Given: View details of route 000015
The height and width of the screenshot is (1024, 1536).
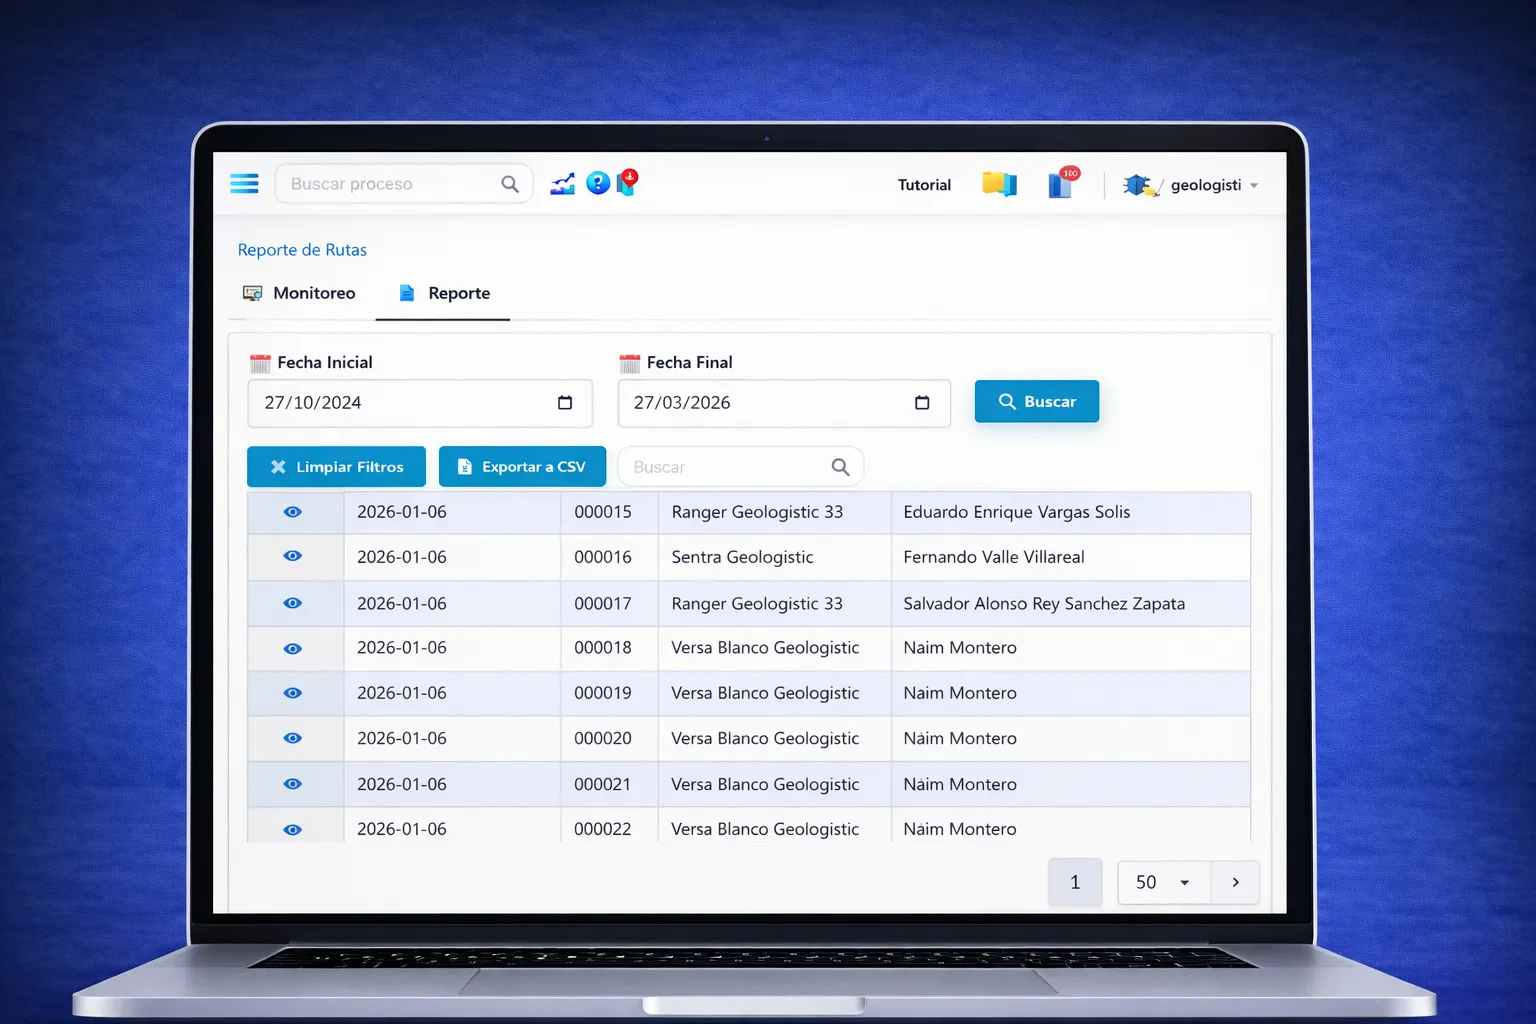Looking at the screenshot, I should click(x=293, y=512).
